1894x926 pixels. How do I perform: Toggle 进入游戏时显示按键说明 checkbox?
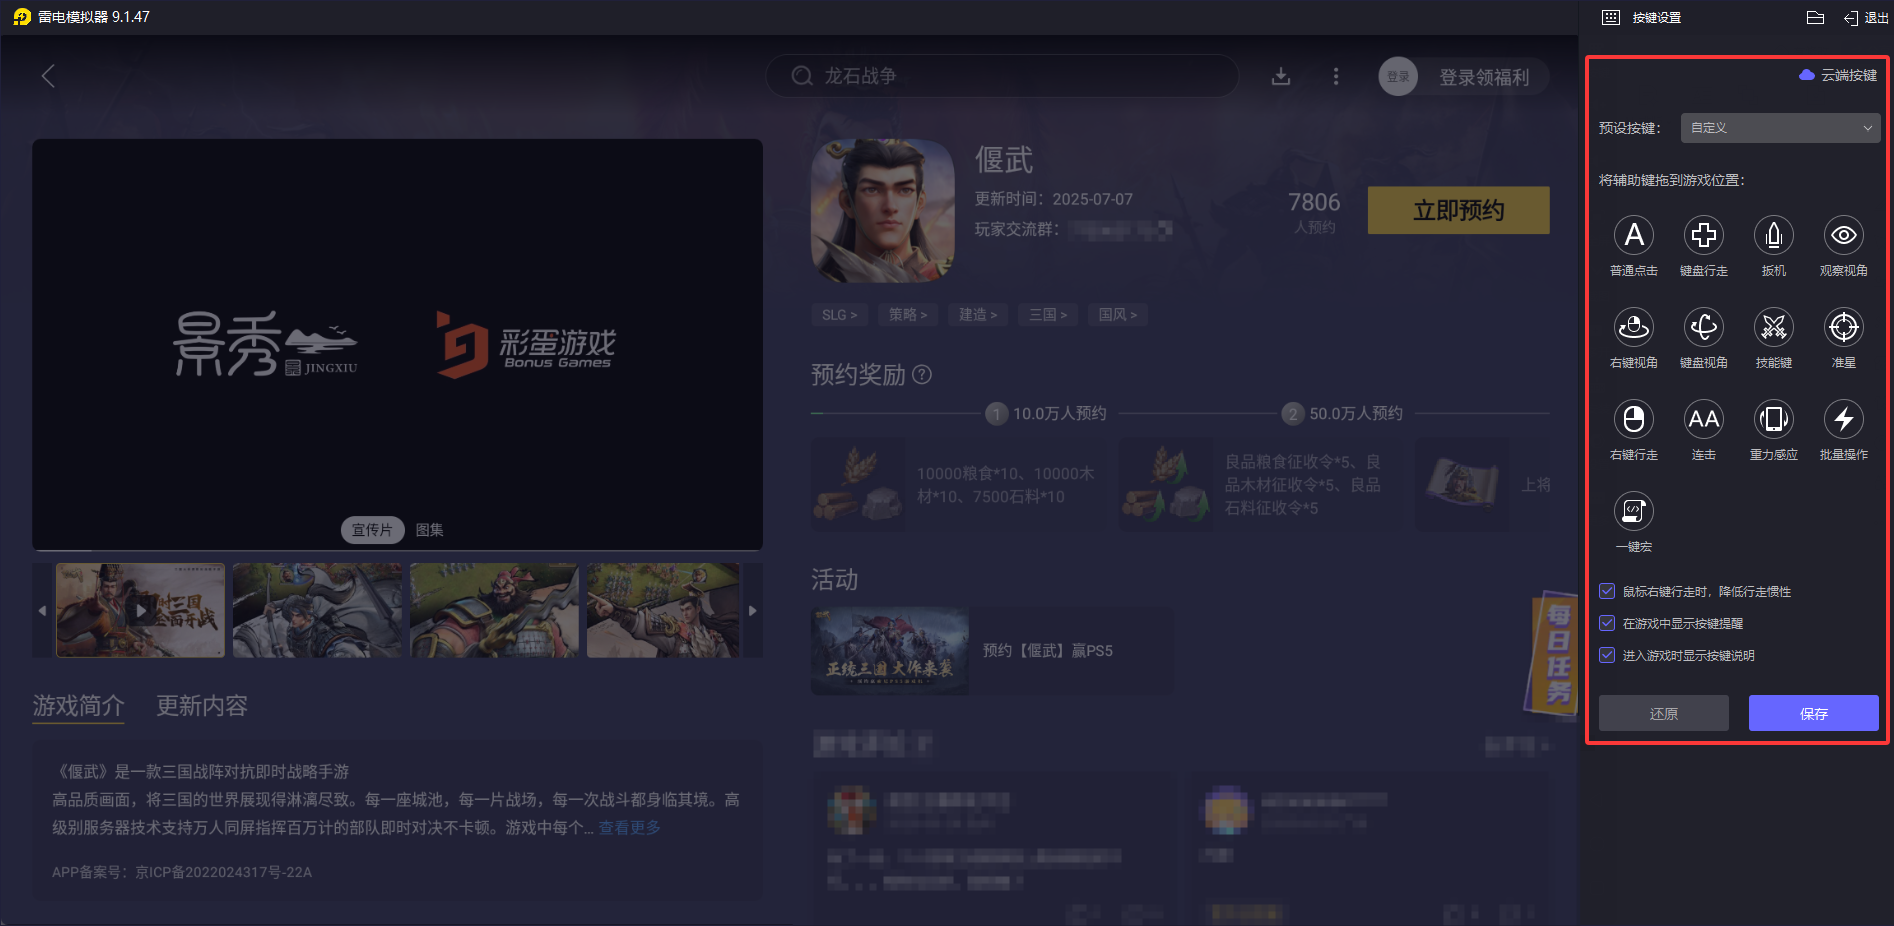tap(1607, 655)
